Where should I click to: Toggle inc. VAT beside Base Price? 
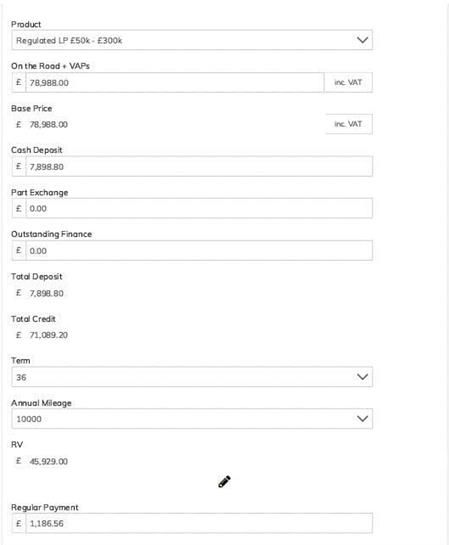[348, 124]
